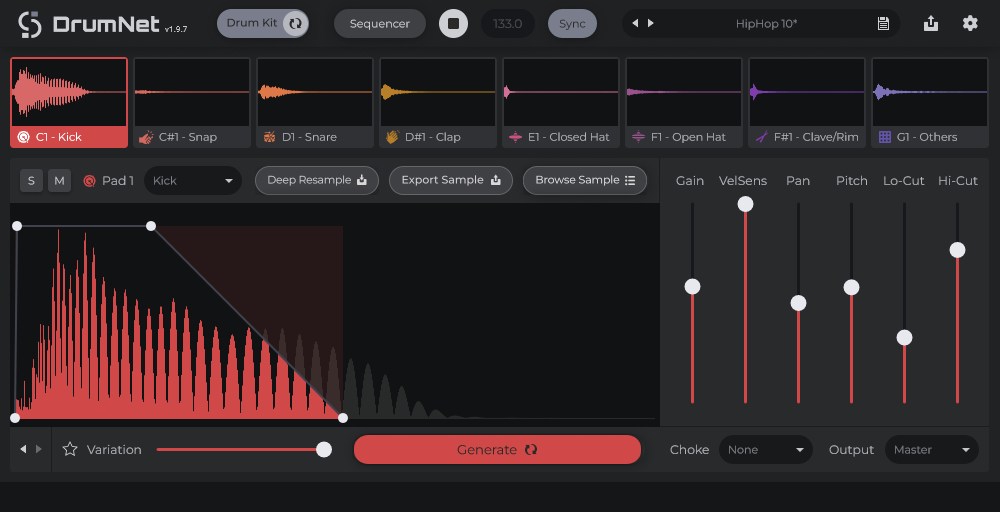Click the Pad 1 target icon
The image size is (1000, 512).
(x=89, y=181)
